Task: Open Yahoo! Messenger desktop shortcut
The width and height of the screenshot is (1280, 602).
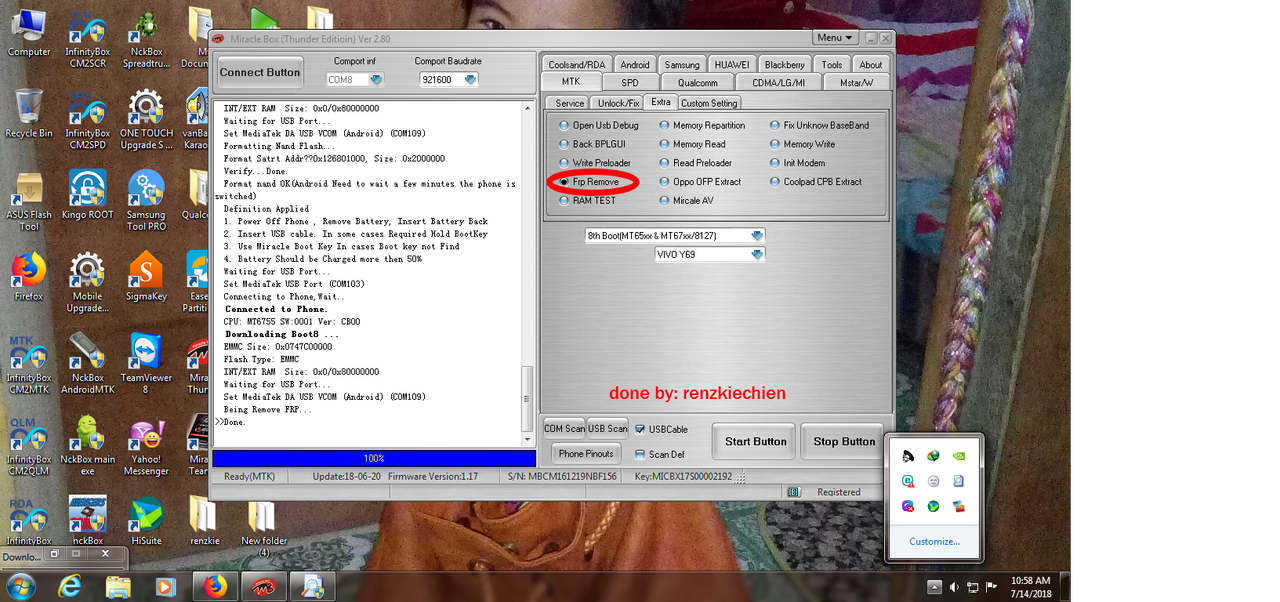Action: pos(147,447)
